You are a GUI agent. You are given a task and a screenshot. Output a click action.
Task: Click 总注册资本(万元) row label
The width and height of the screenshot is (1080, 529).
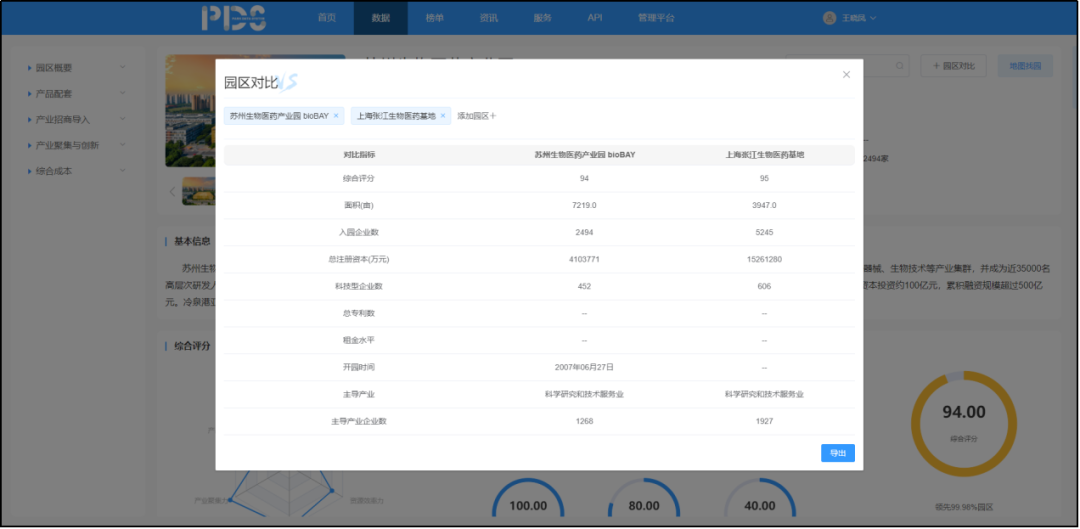click(x=360, y=260)
